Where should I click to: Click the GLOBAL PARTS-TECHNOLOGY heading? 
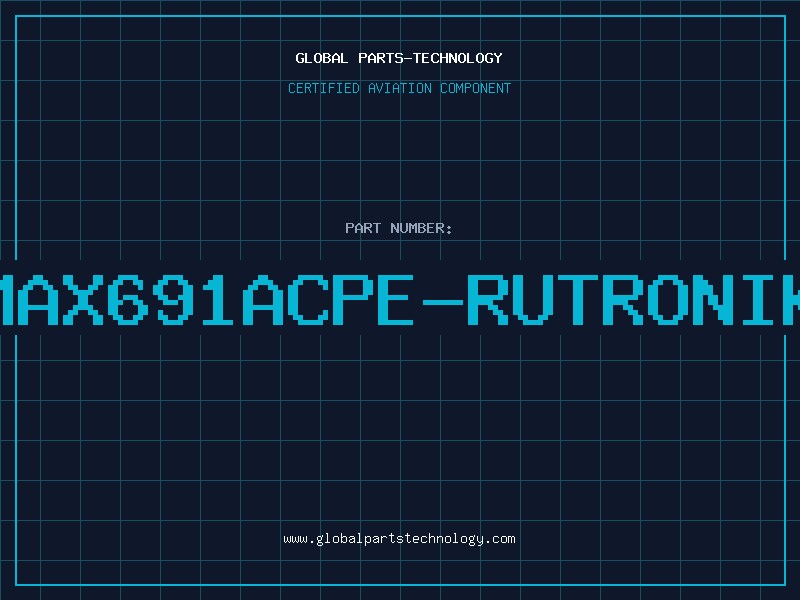click(399, 58)
